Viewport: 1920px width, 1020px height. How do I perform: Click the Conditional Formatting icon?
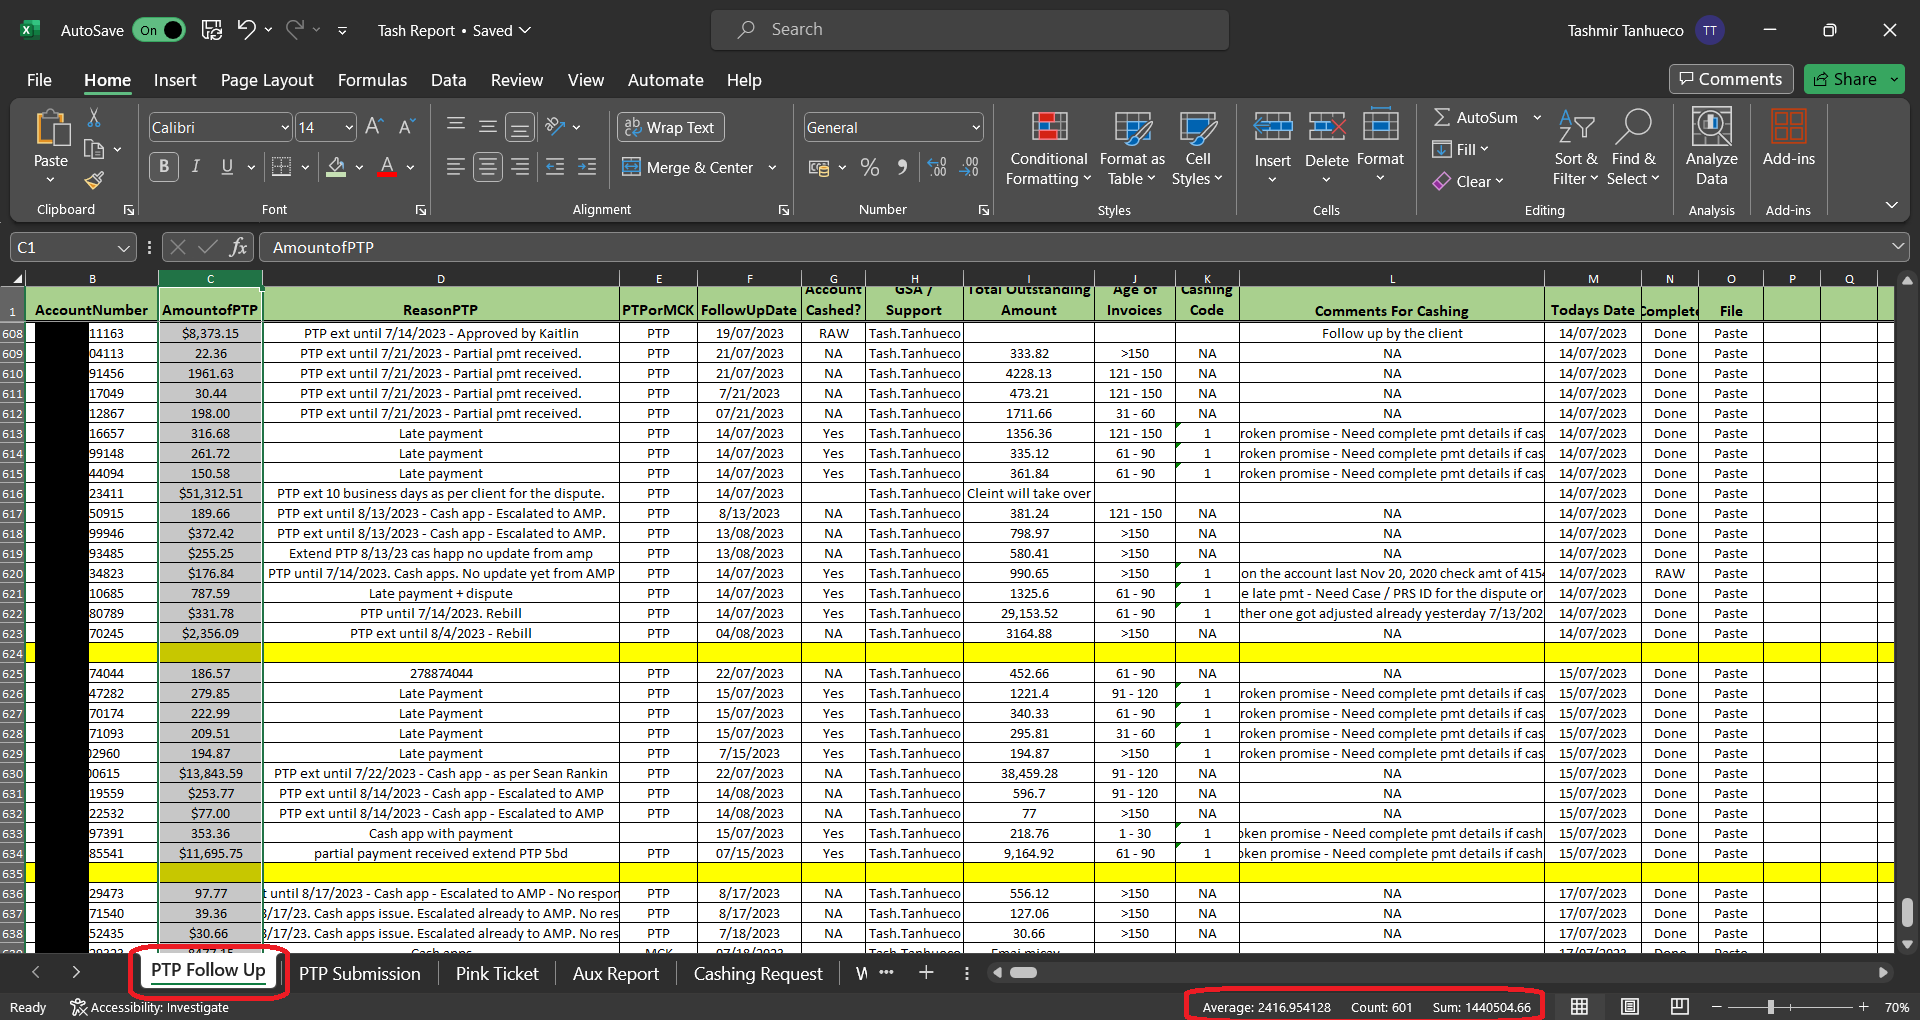click(1048, 128)
